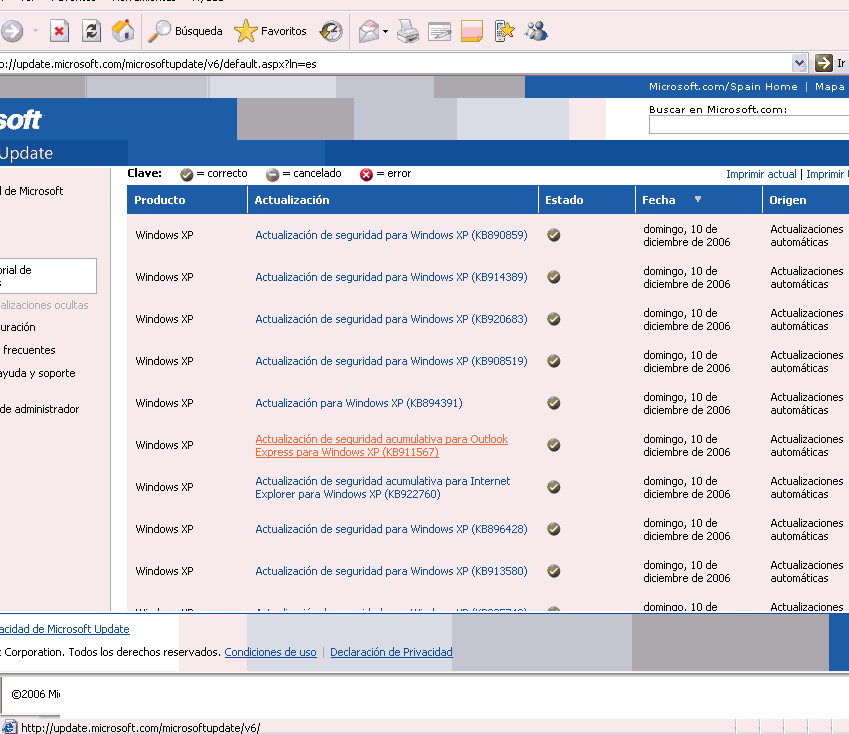This screenshot has height=734, width=849.
Task: Open Windows XP update KB894391 link
Action: tap(358, 403)
